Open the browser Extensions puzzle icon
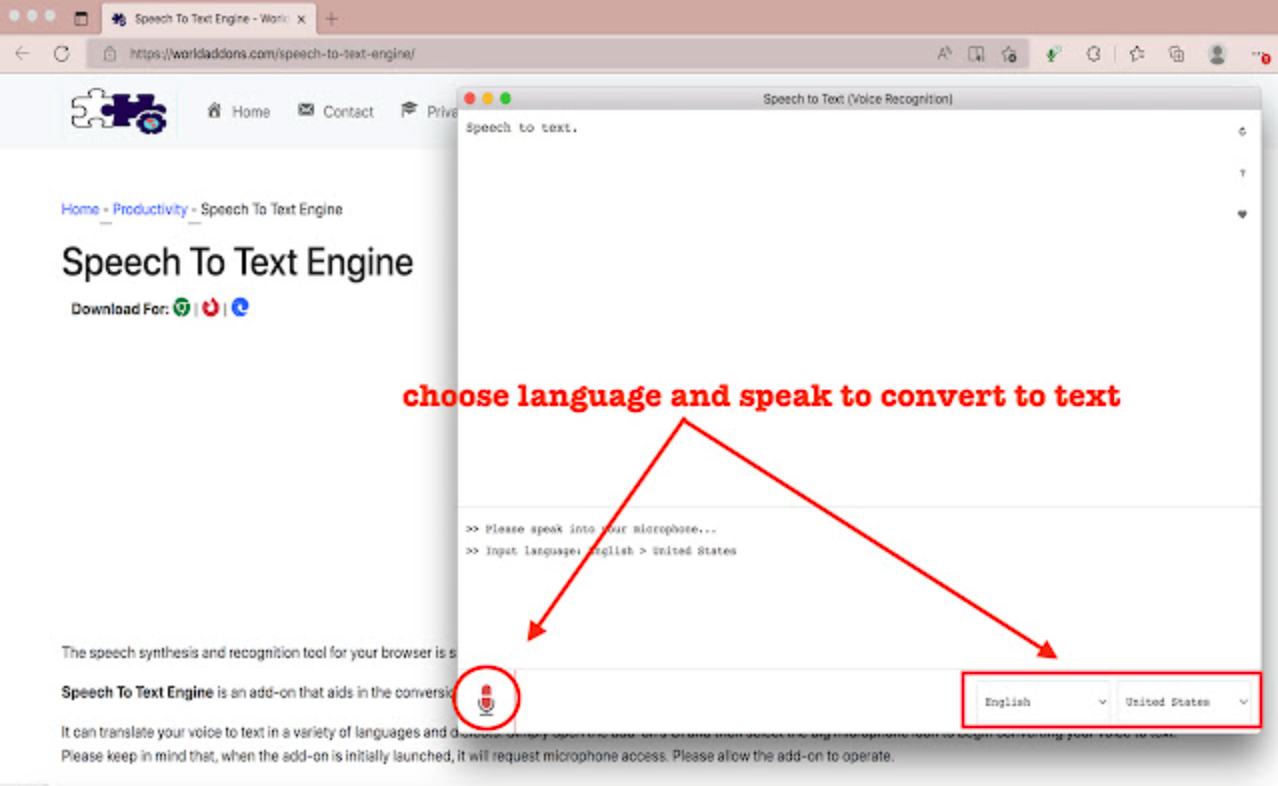Image resolution: width=1278 pixels, height=786 pixels. [x=1093, y=55]
